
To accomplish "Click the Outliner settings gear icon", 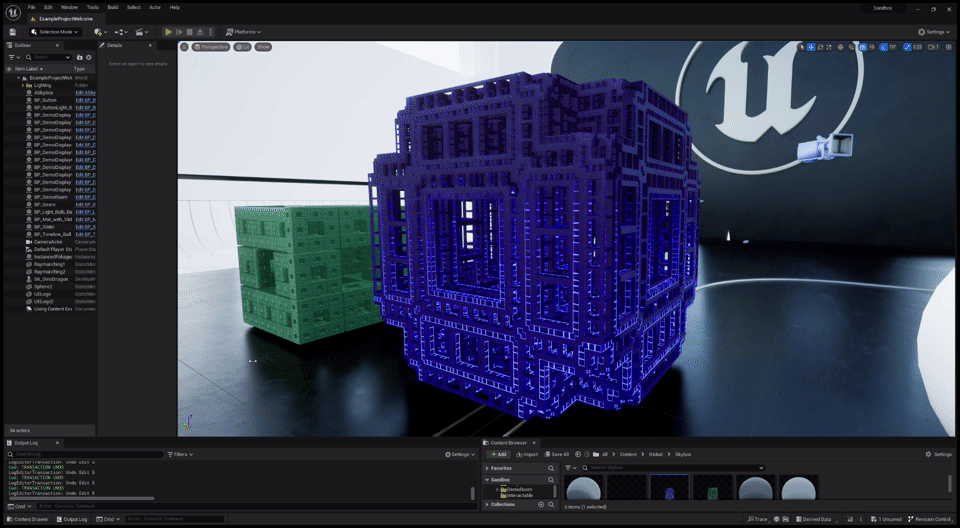I will (x=89, y=57).
